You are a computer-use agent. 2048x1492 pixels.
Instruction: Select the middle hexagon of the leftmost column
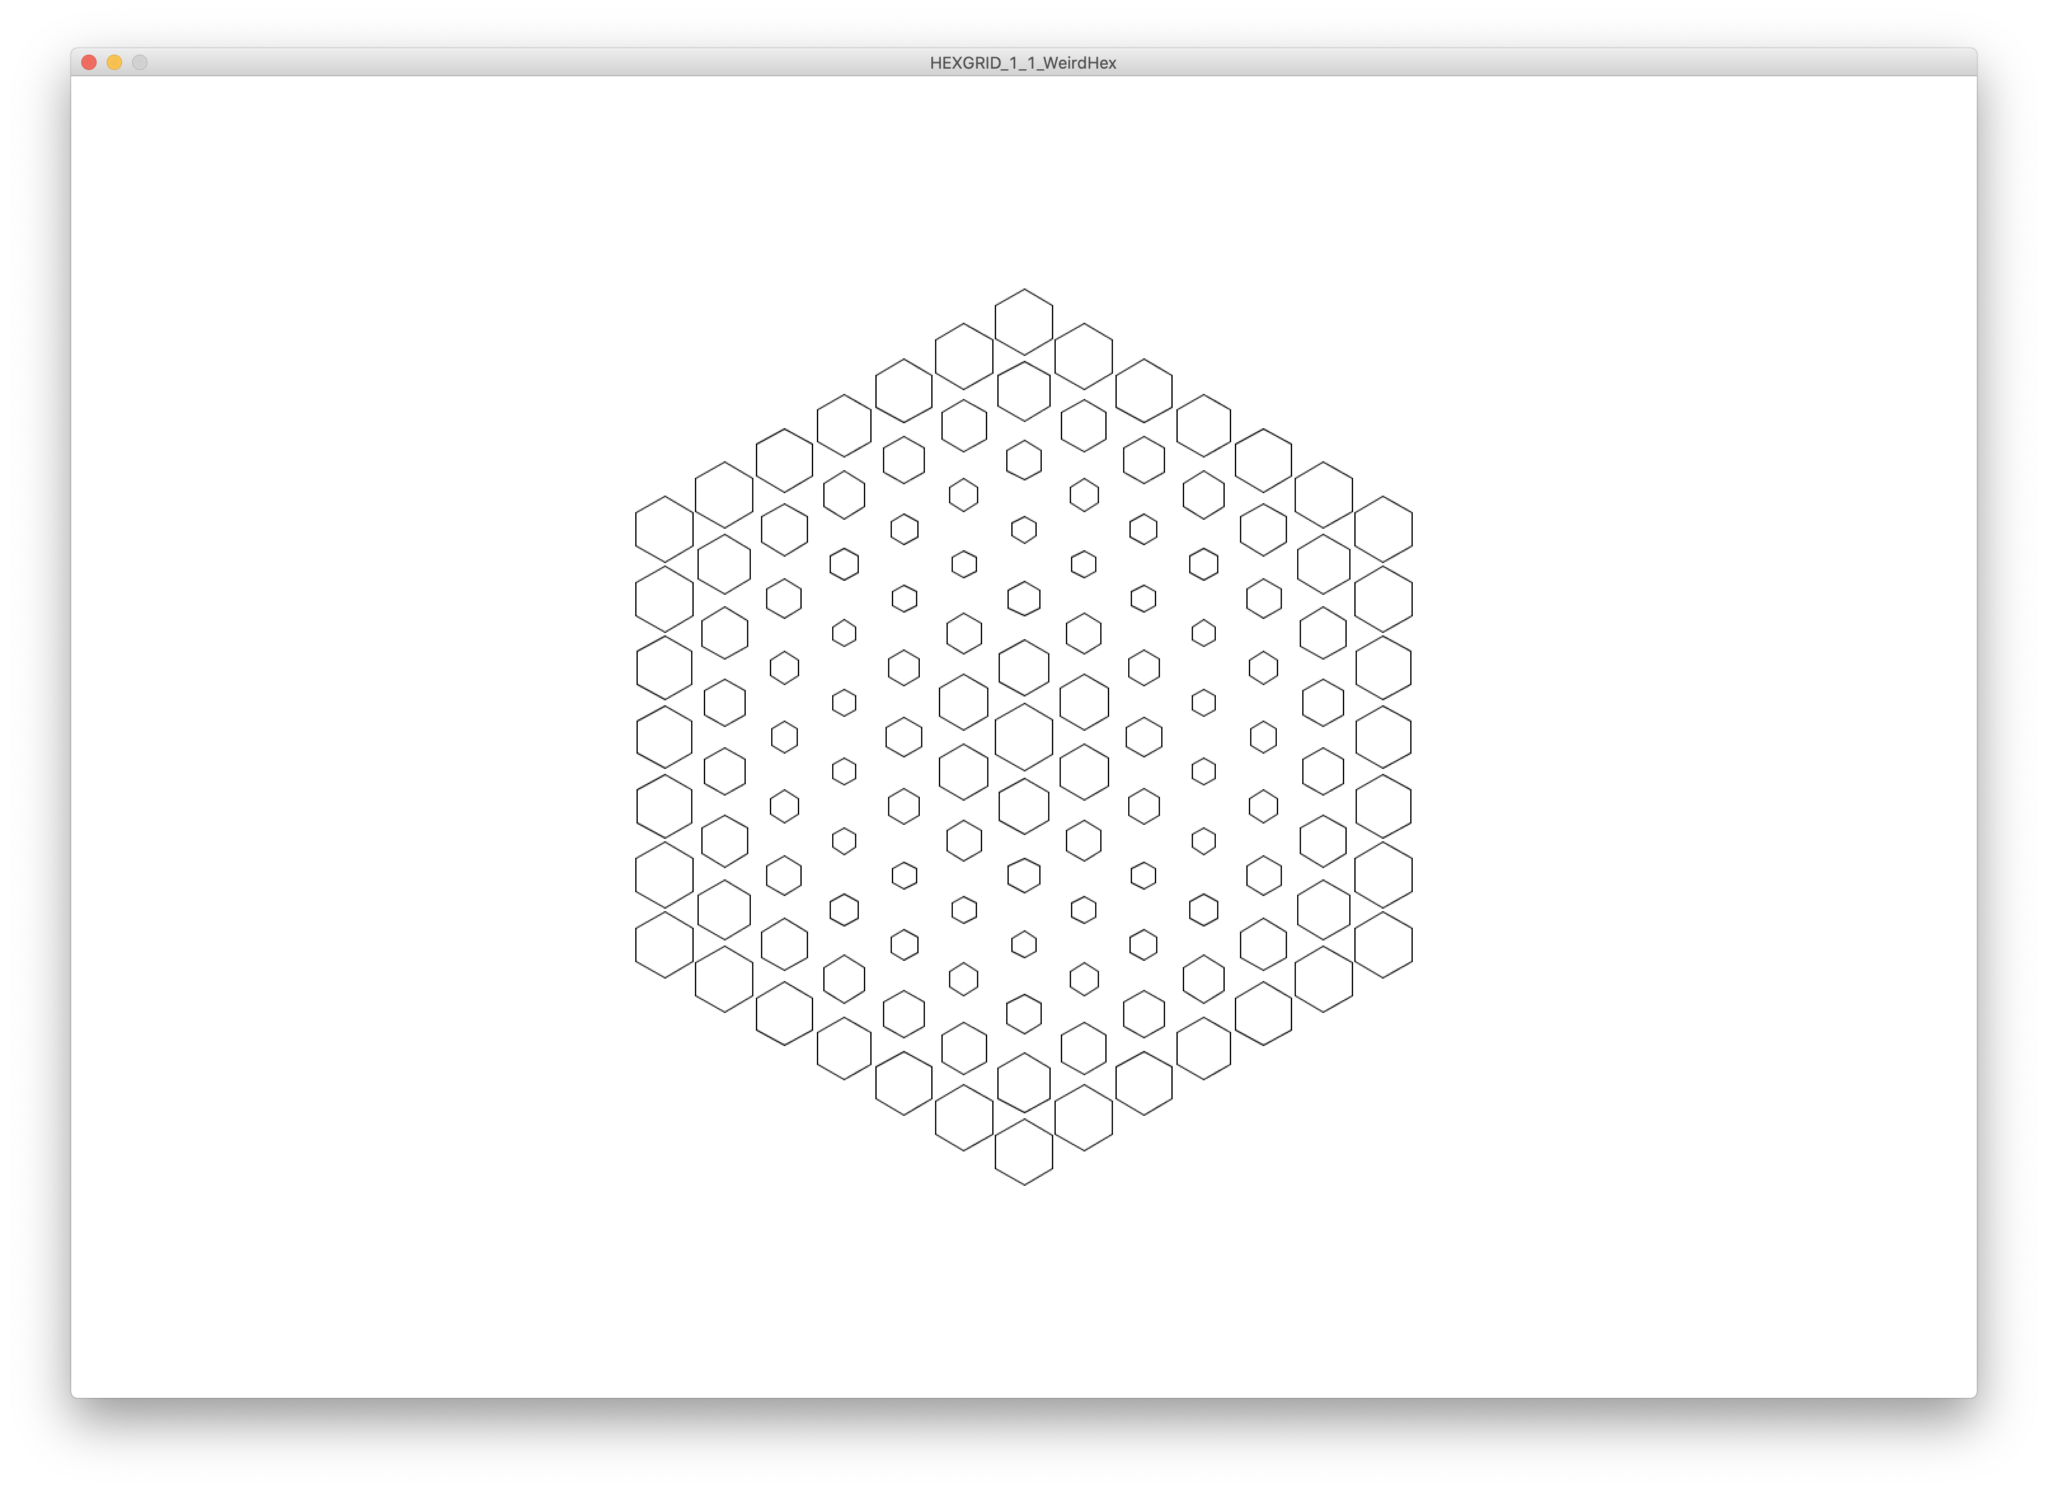pyautogui.click(x=664, y=737)
